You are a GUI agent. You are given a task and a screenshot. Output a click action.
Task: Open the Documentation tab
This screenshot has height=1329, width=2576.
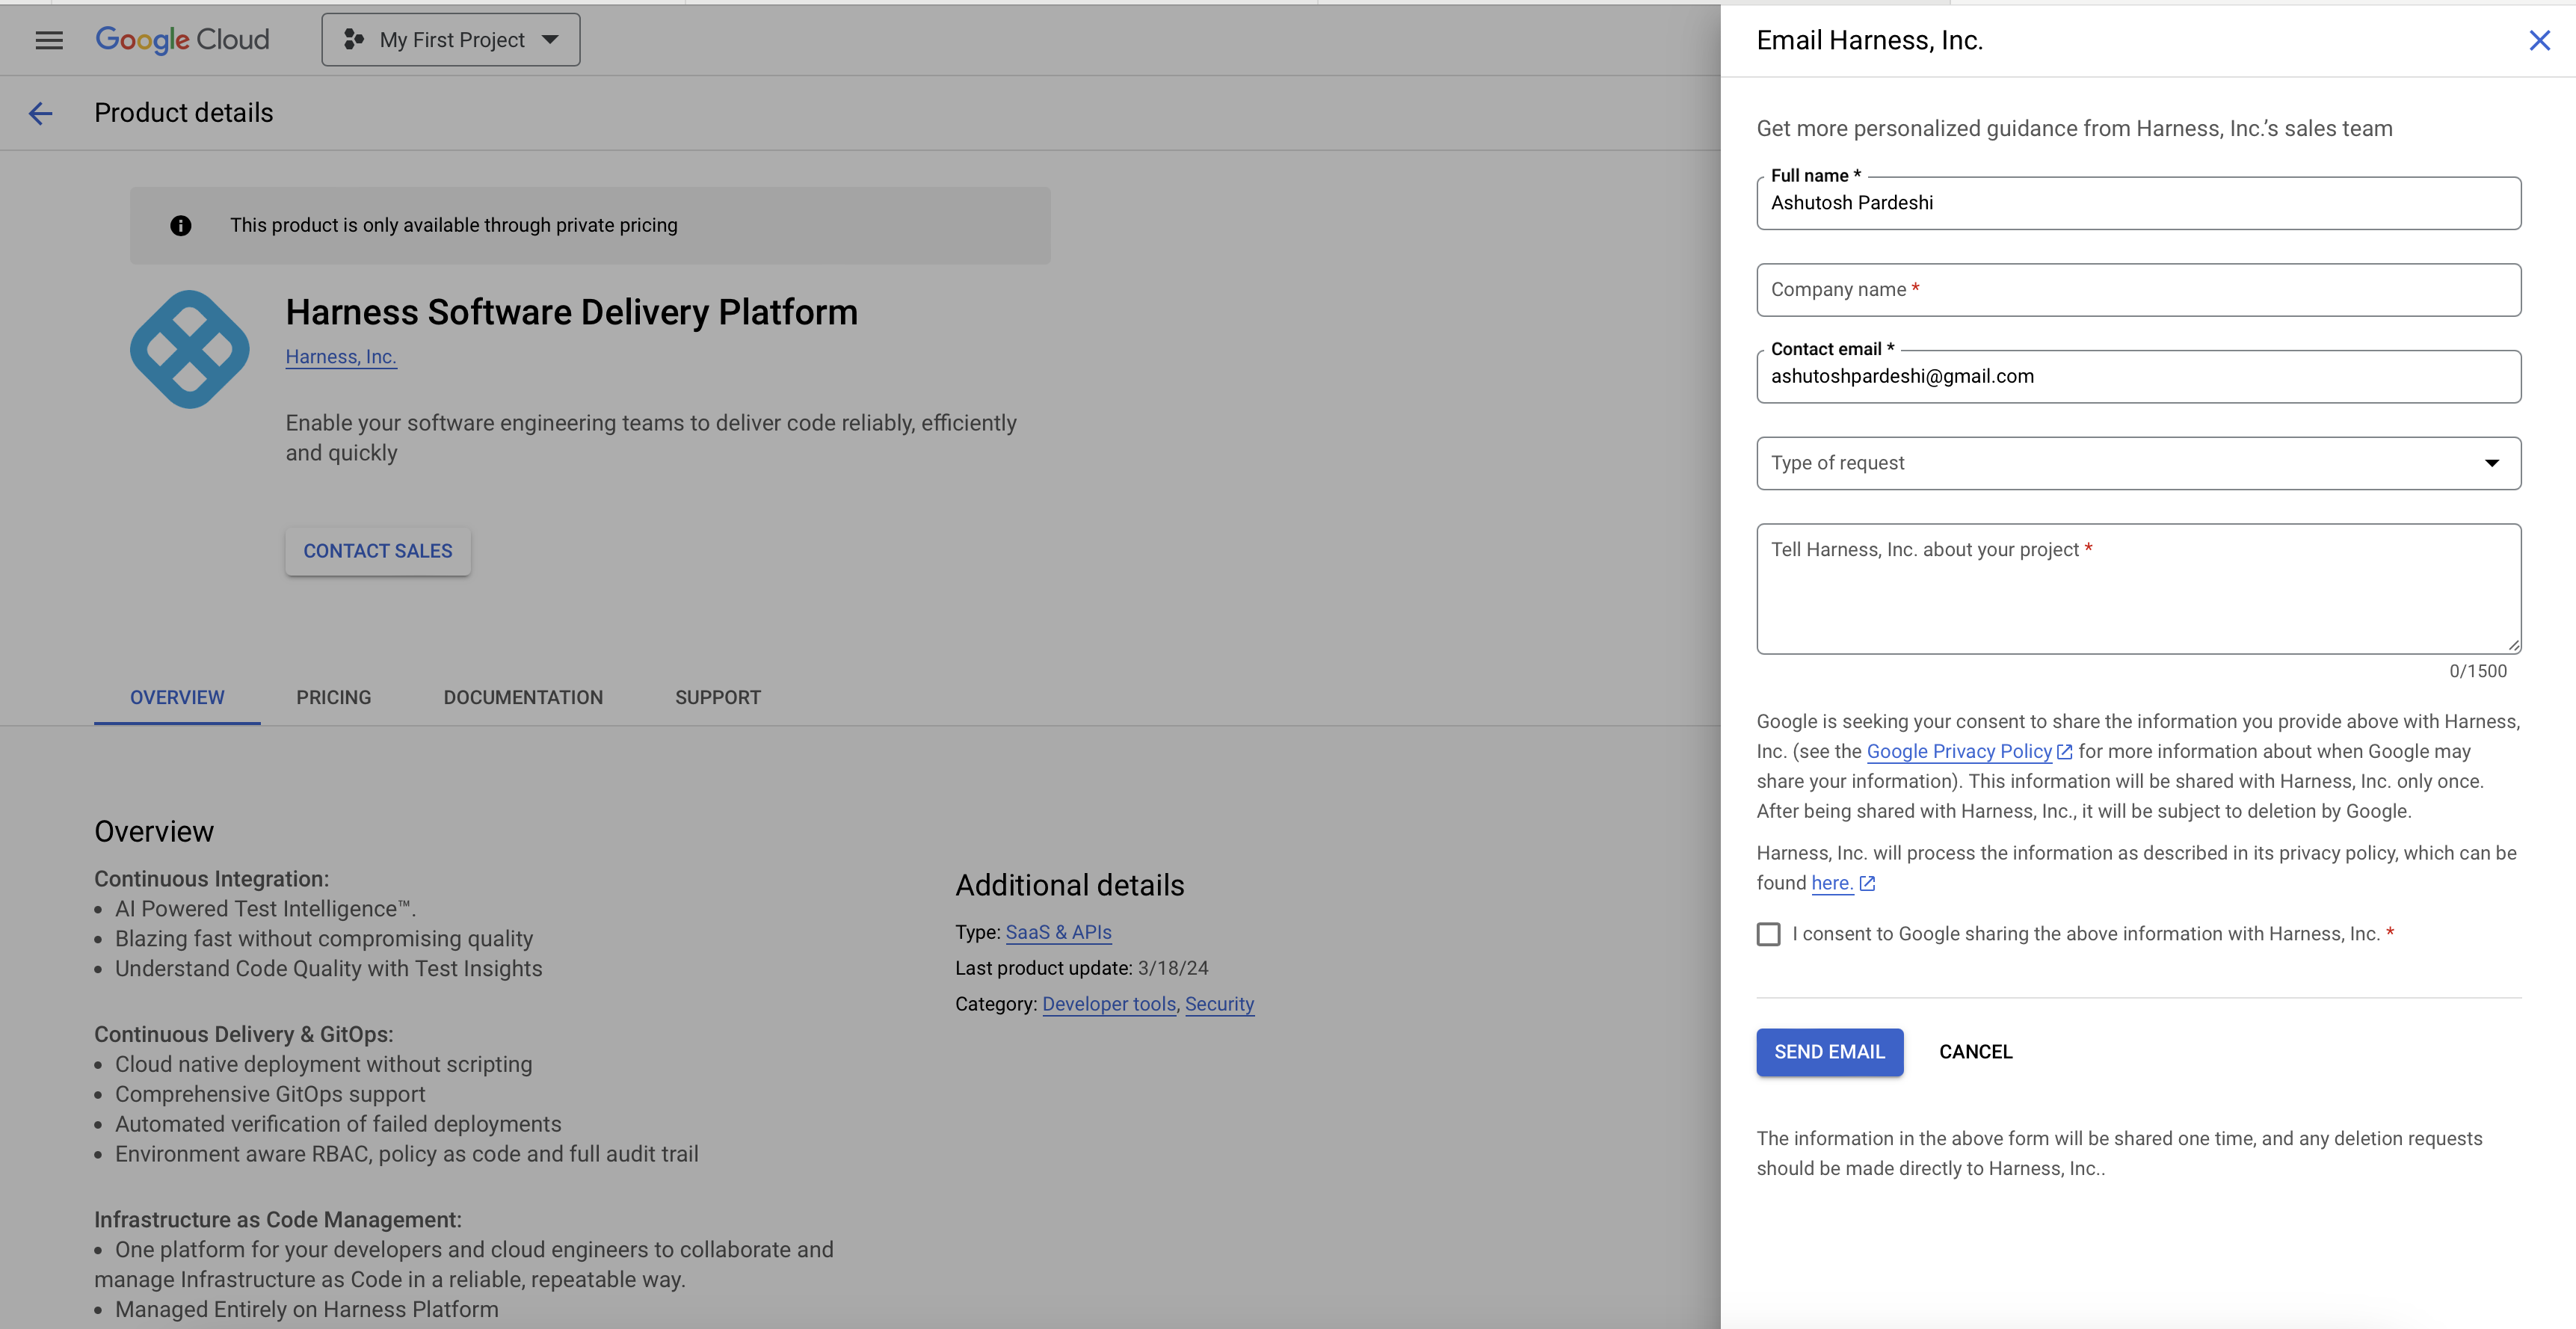click(x=523, y=697)
